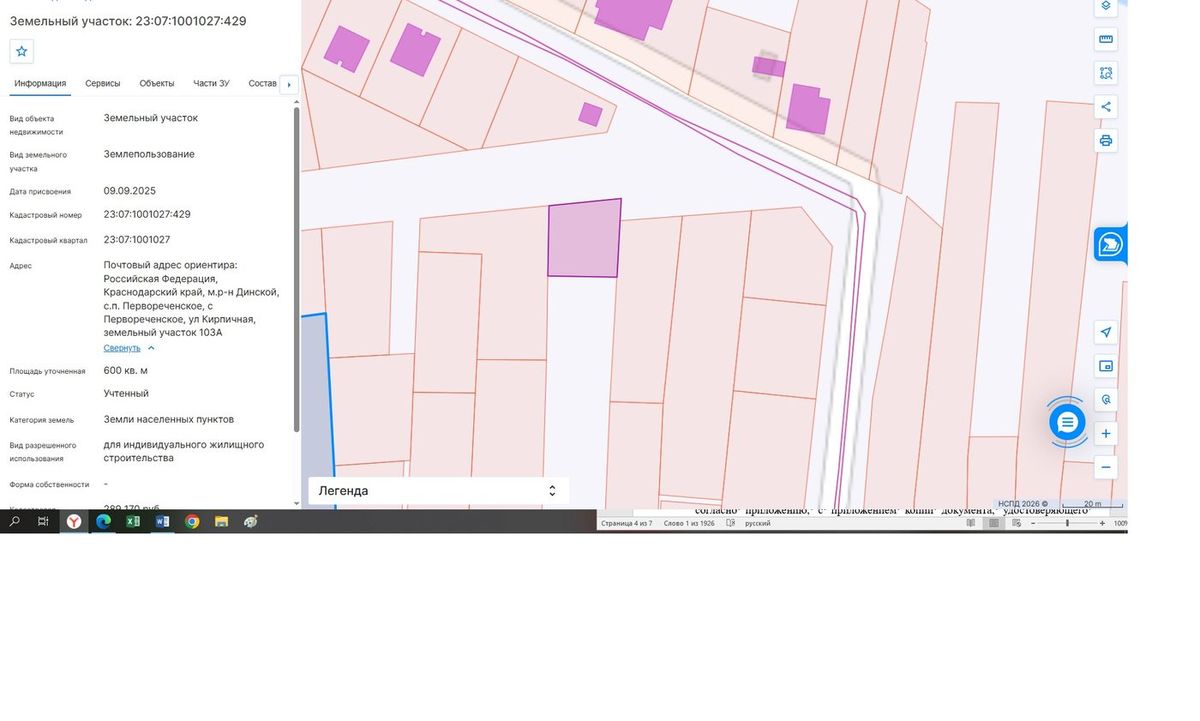Click the status value Учтенный
Image resolution: width=1200 pixels, height=721 pixels.
click(x=126, y=393)
